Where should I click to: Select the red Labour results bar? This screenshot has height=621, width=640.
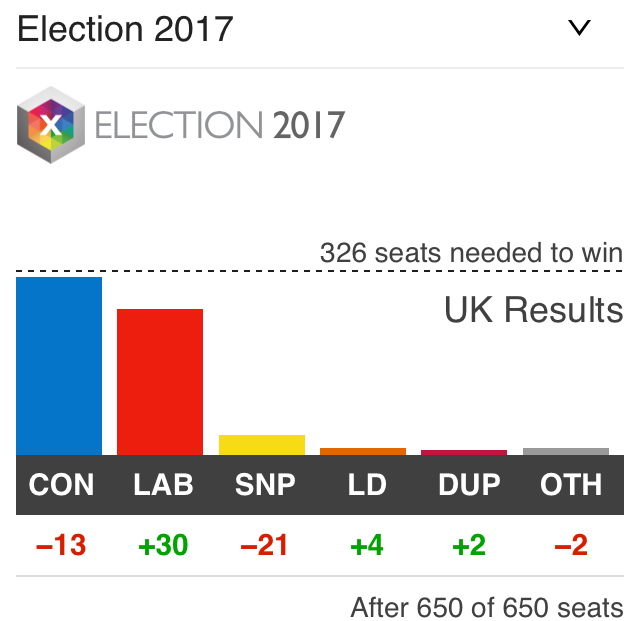pos(160,382)
